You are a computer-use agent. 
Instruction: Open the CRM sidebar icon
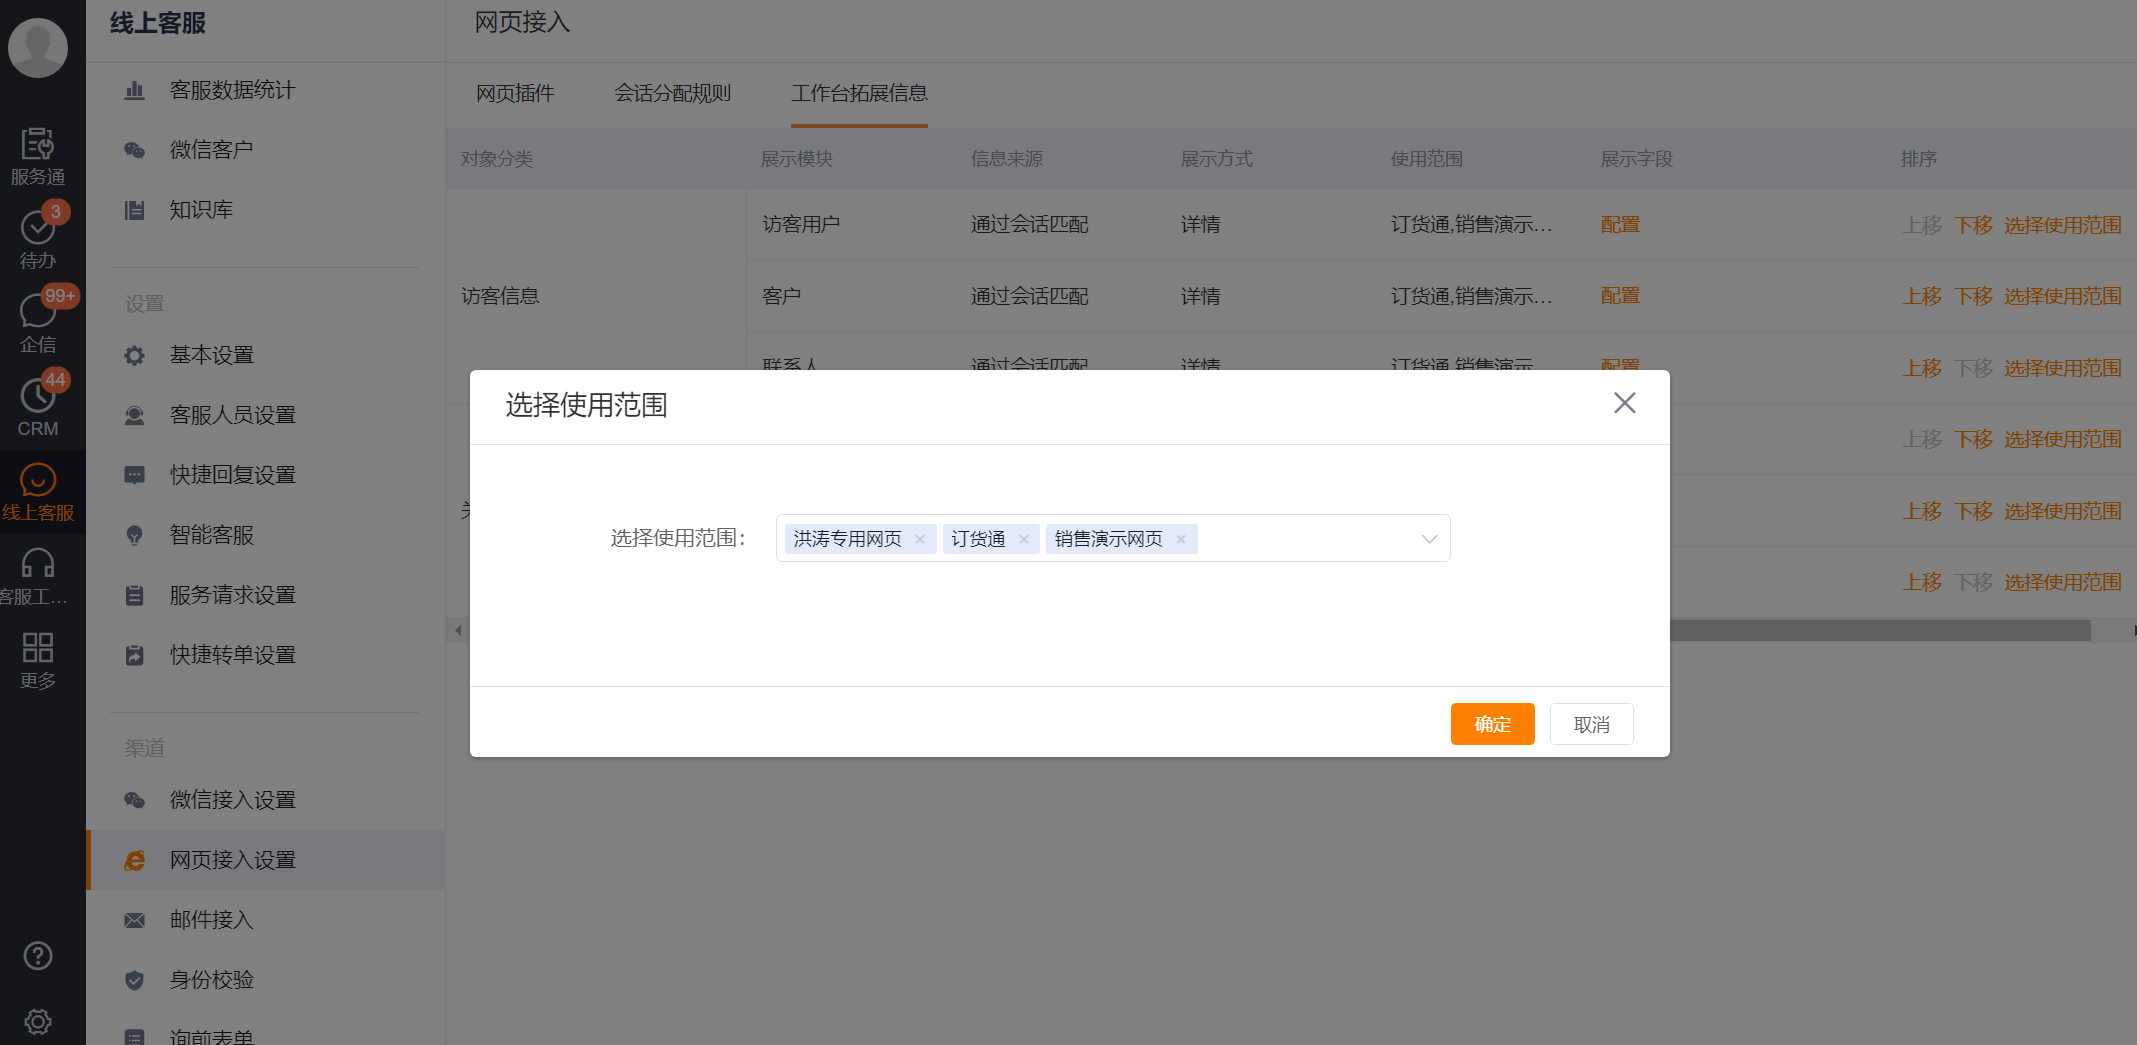38,406
